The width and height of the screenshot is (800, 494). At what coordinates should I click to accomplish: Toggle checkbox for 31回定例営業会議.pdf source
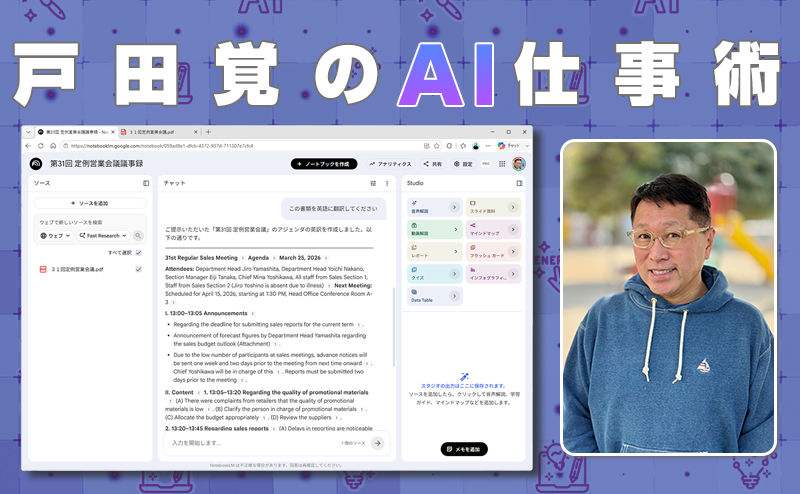coord(139,269)
